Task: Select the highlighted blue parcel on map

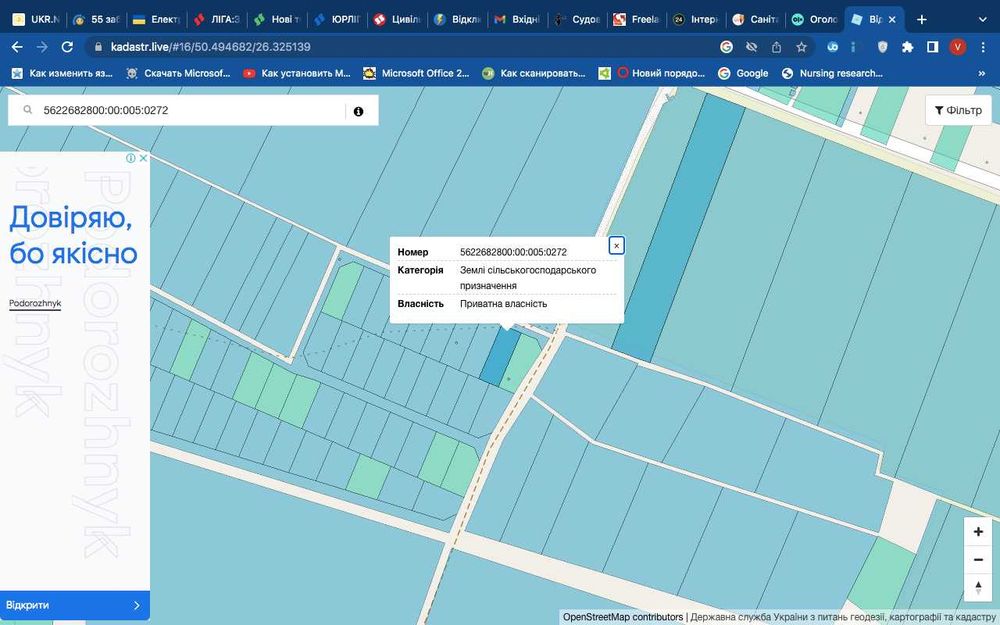Action: (x=499, y=357)
